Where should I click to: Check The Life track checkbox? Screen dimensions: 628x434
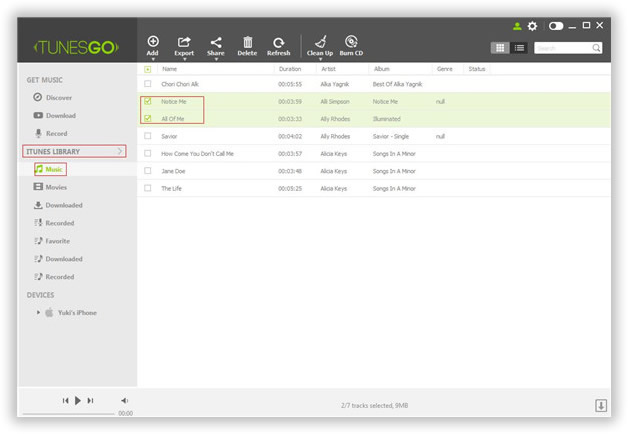click(148, 188)
